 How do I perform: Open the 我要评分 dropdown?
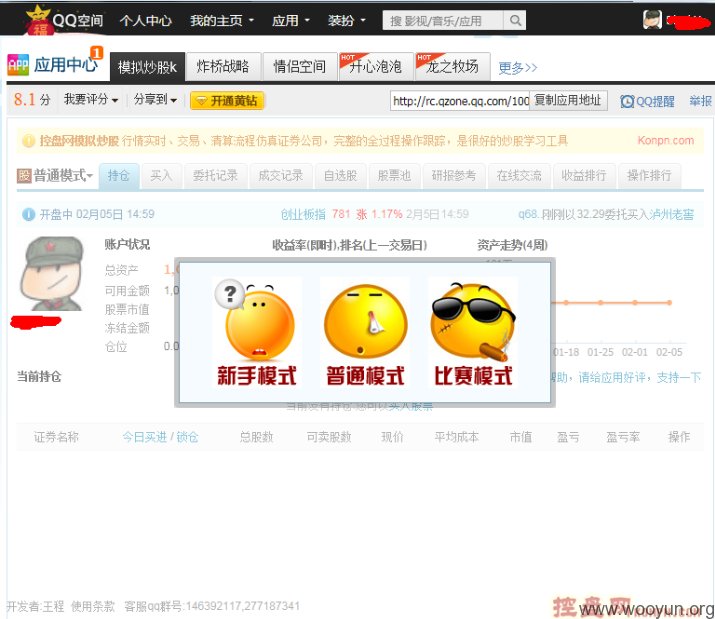(91, 99)
